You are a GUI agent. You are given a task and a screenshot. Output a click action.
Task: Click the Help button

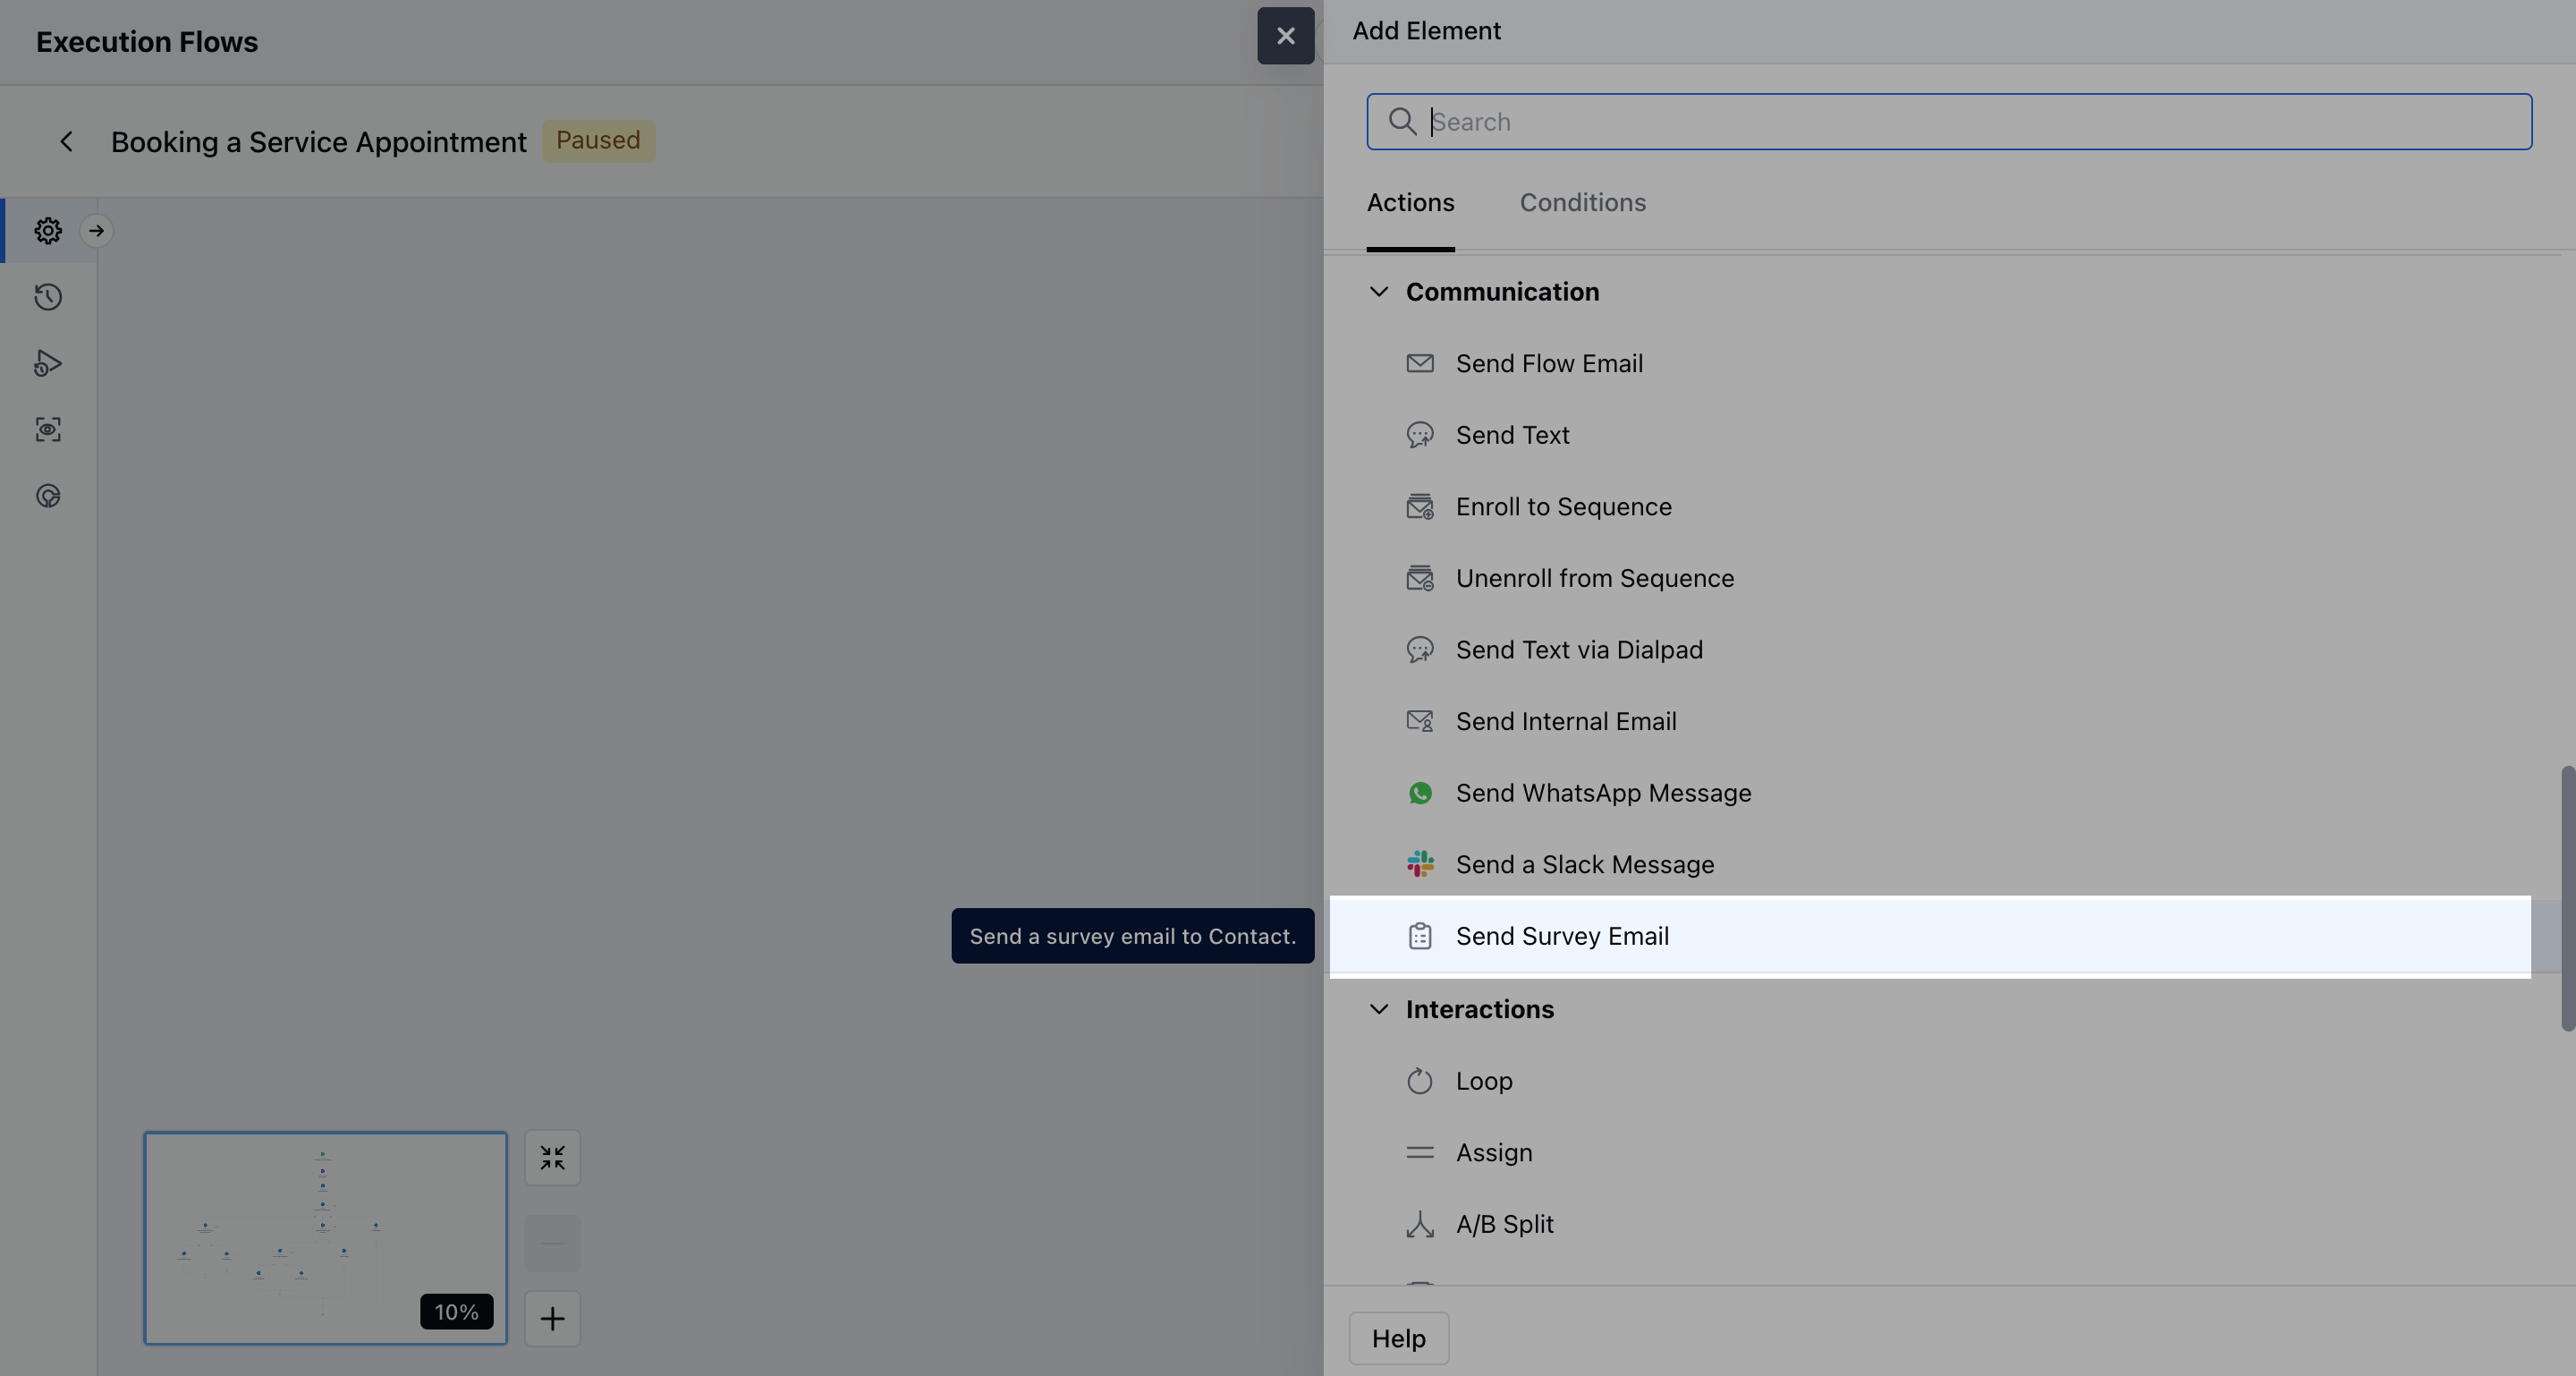[1398, 1338]
